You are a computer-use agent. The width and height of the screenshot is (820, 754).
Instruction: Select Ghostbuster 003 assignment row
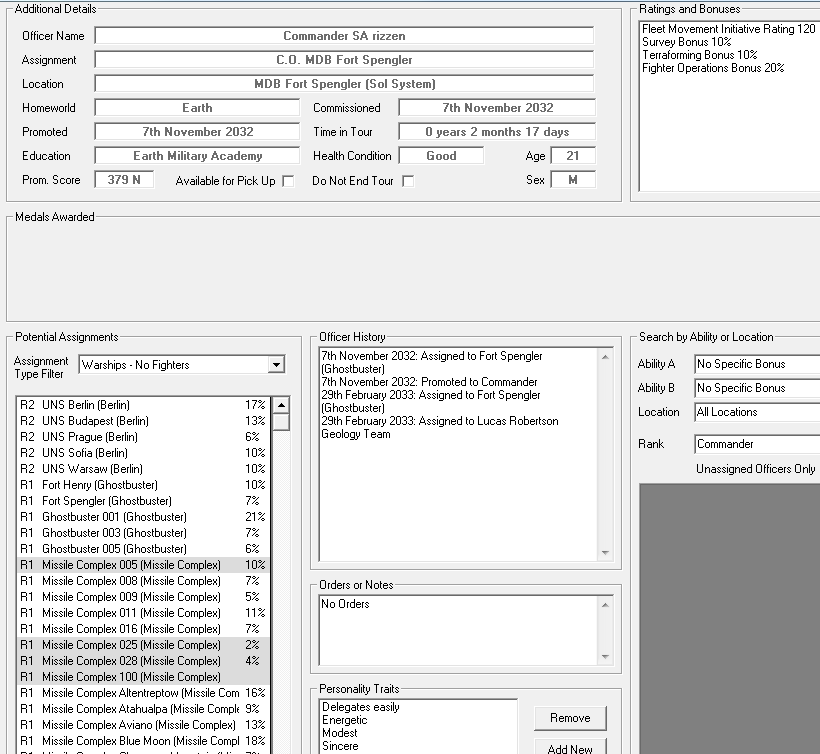[144, 533]
